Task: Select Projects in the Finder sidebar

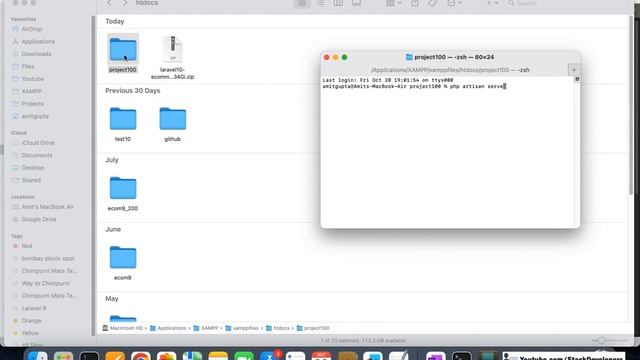Action: click(32, 104)
